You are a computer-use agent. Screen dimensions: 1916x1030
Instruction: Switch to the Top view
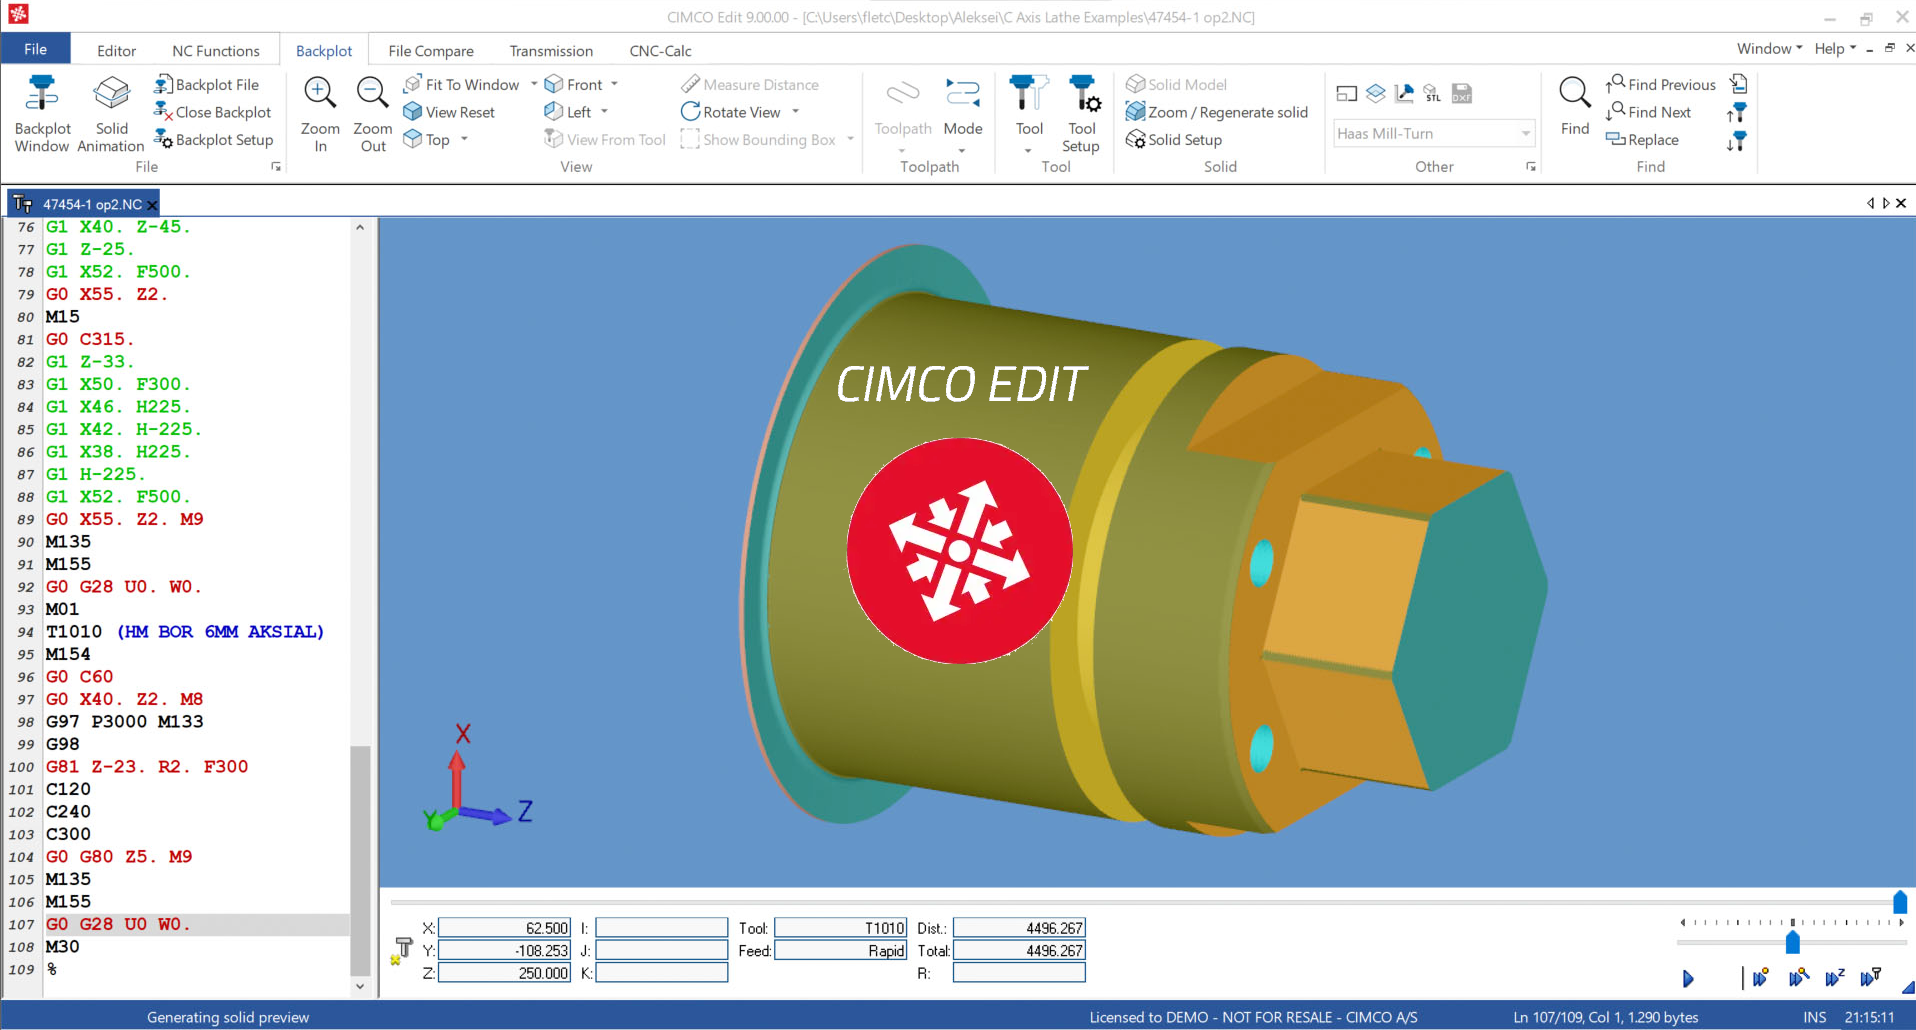[427, 140]
